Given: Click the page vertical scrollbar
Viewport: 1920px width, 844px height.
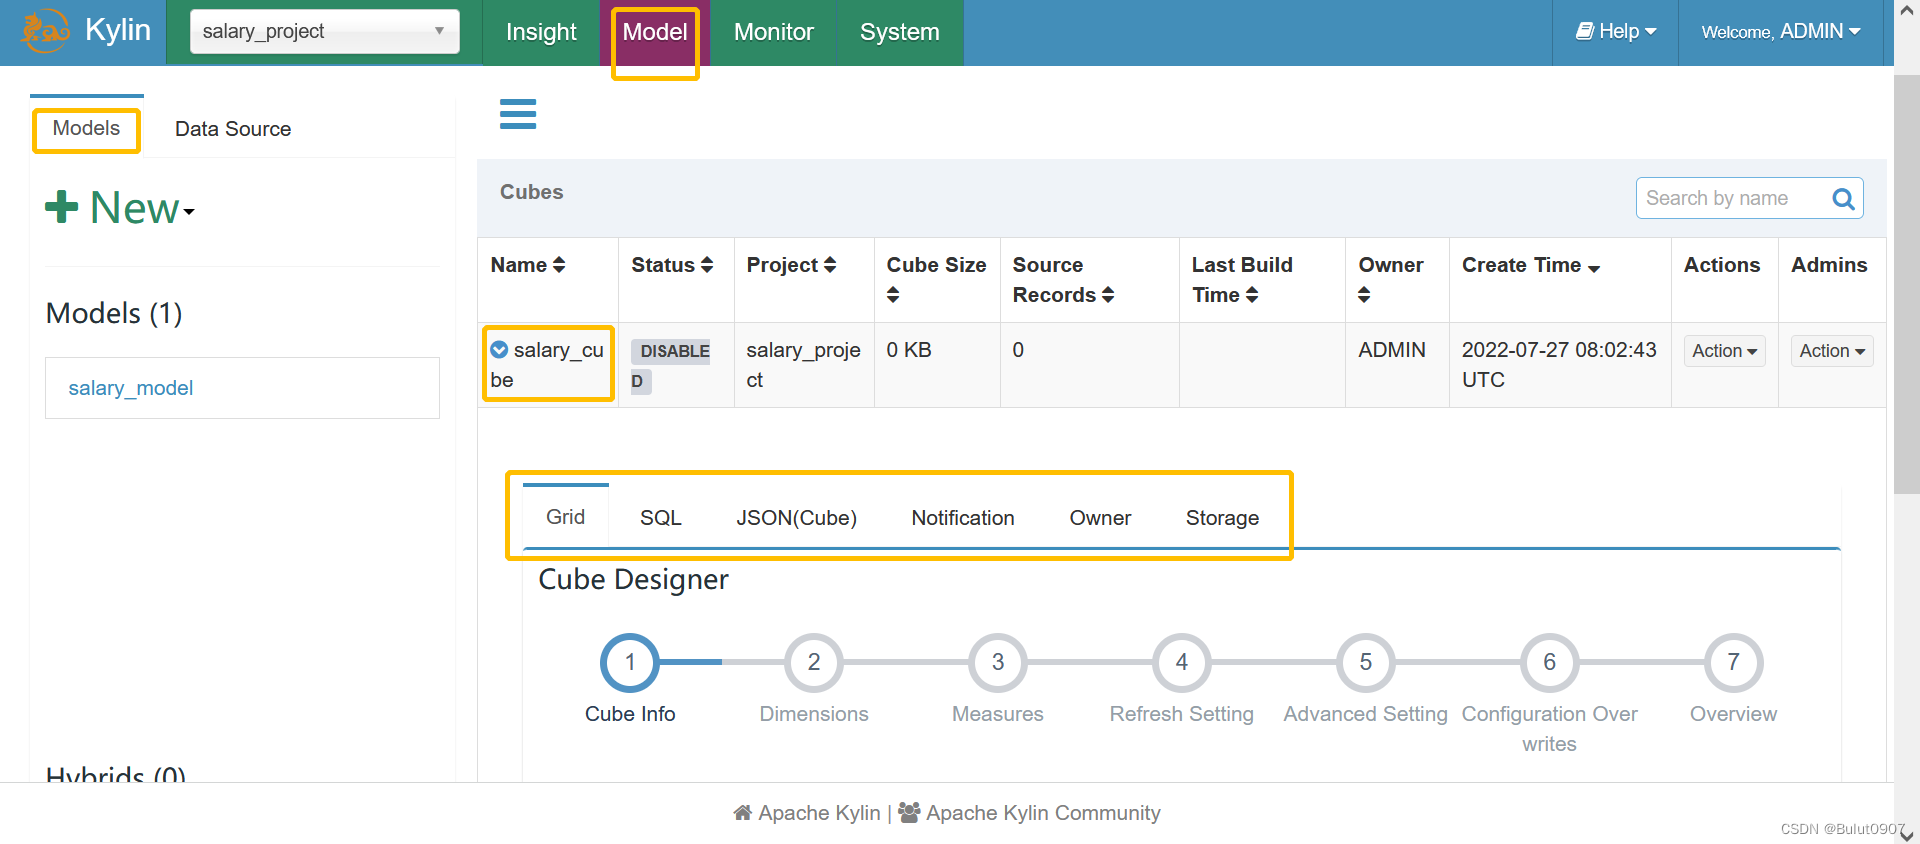Looking at the screenshot, I should point(1906,283).
